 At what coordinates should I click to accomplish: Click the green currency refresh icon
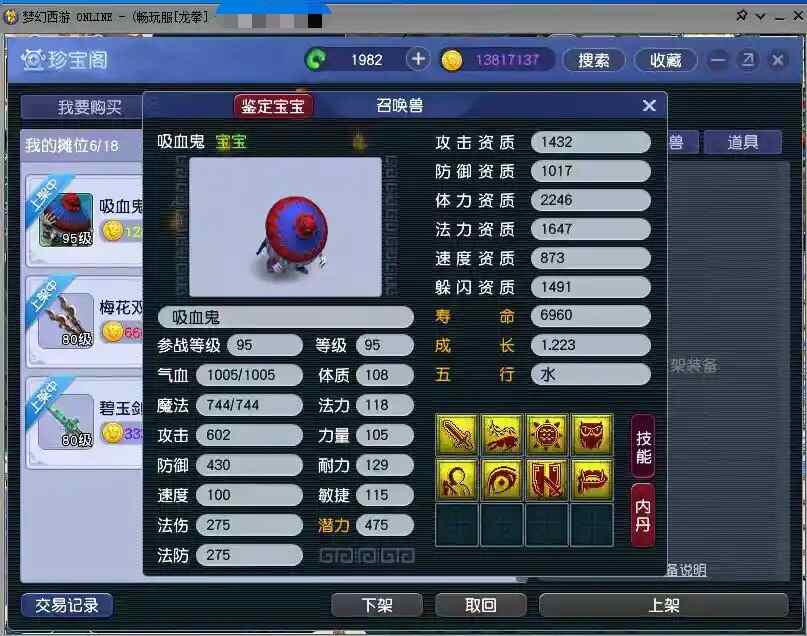pyautogui.click(x=316, y=60)
